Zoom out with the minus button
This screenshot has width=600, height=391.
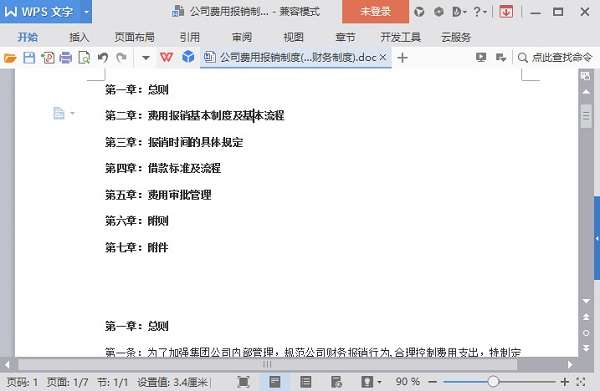pos(432,382)
